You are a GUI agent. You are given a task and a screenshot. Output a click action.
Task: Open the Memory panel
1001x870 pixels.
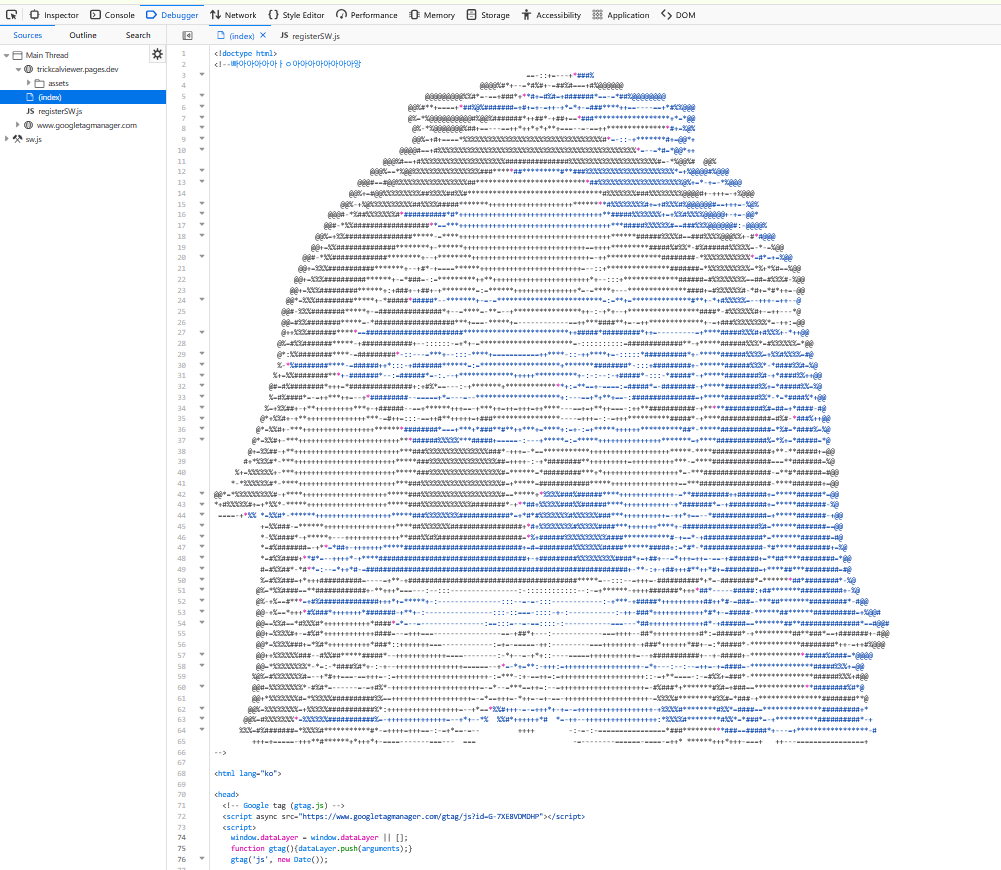pyautogui.click(x=432, y=15)
